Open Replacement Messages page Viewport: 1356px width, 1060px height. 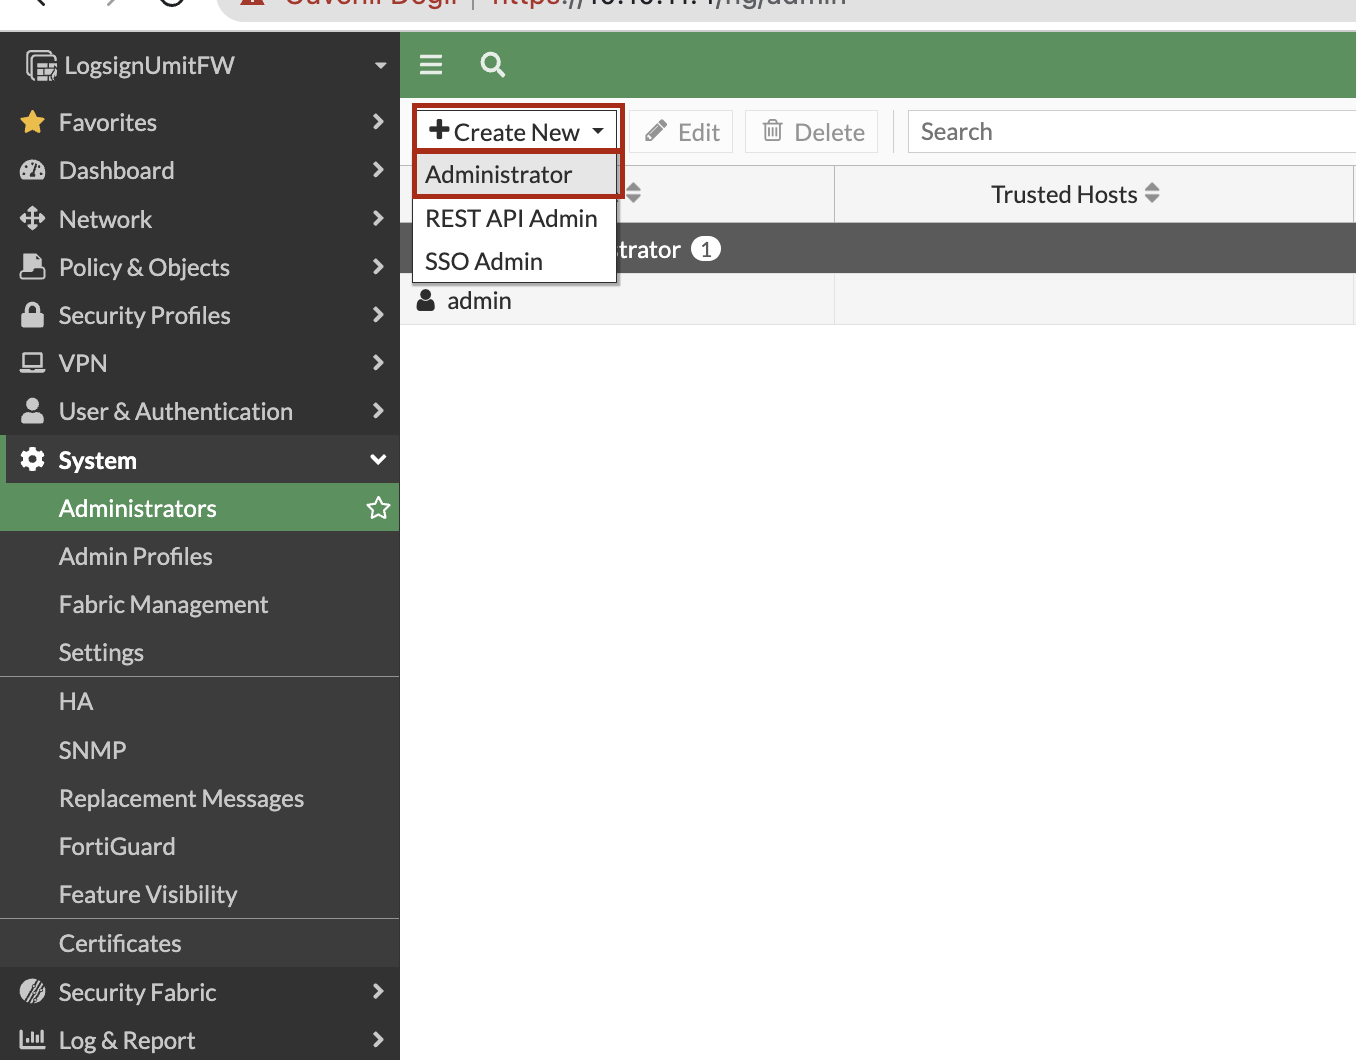(x=200, y=798)
